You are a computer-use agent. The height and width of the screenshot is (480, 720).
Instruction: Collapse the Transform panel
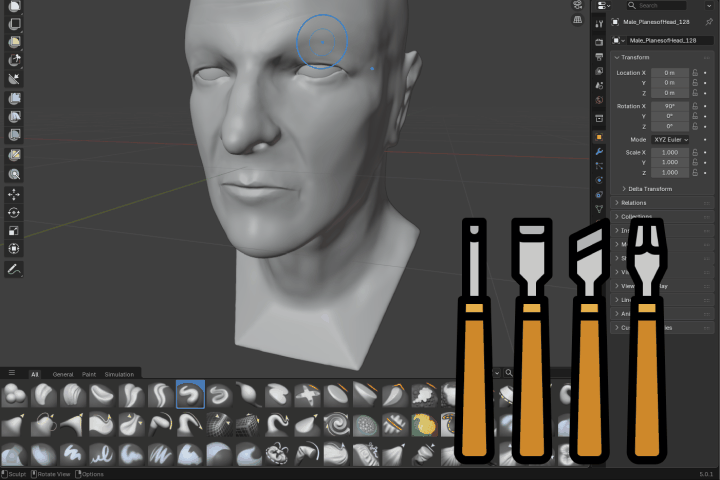click(617, 57)
